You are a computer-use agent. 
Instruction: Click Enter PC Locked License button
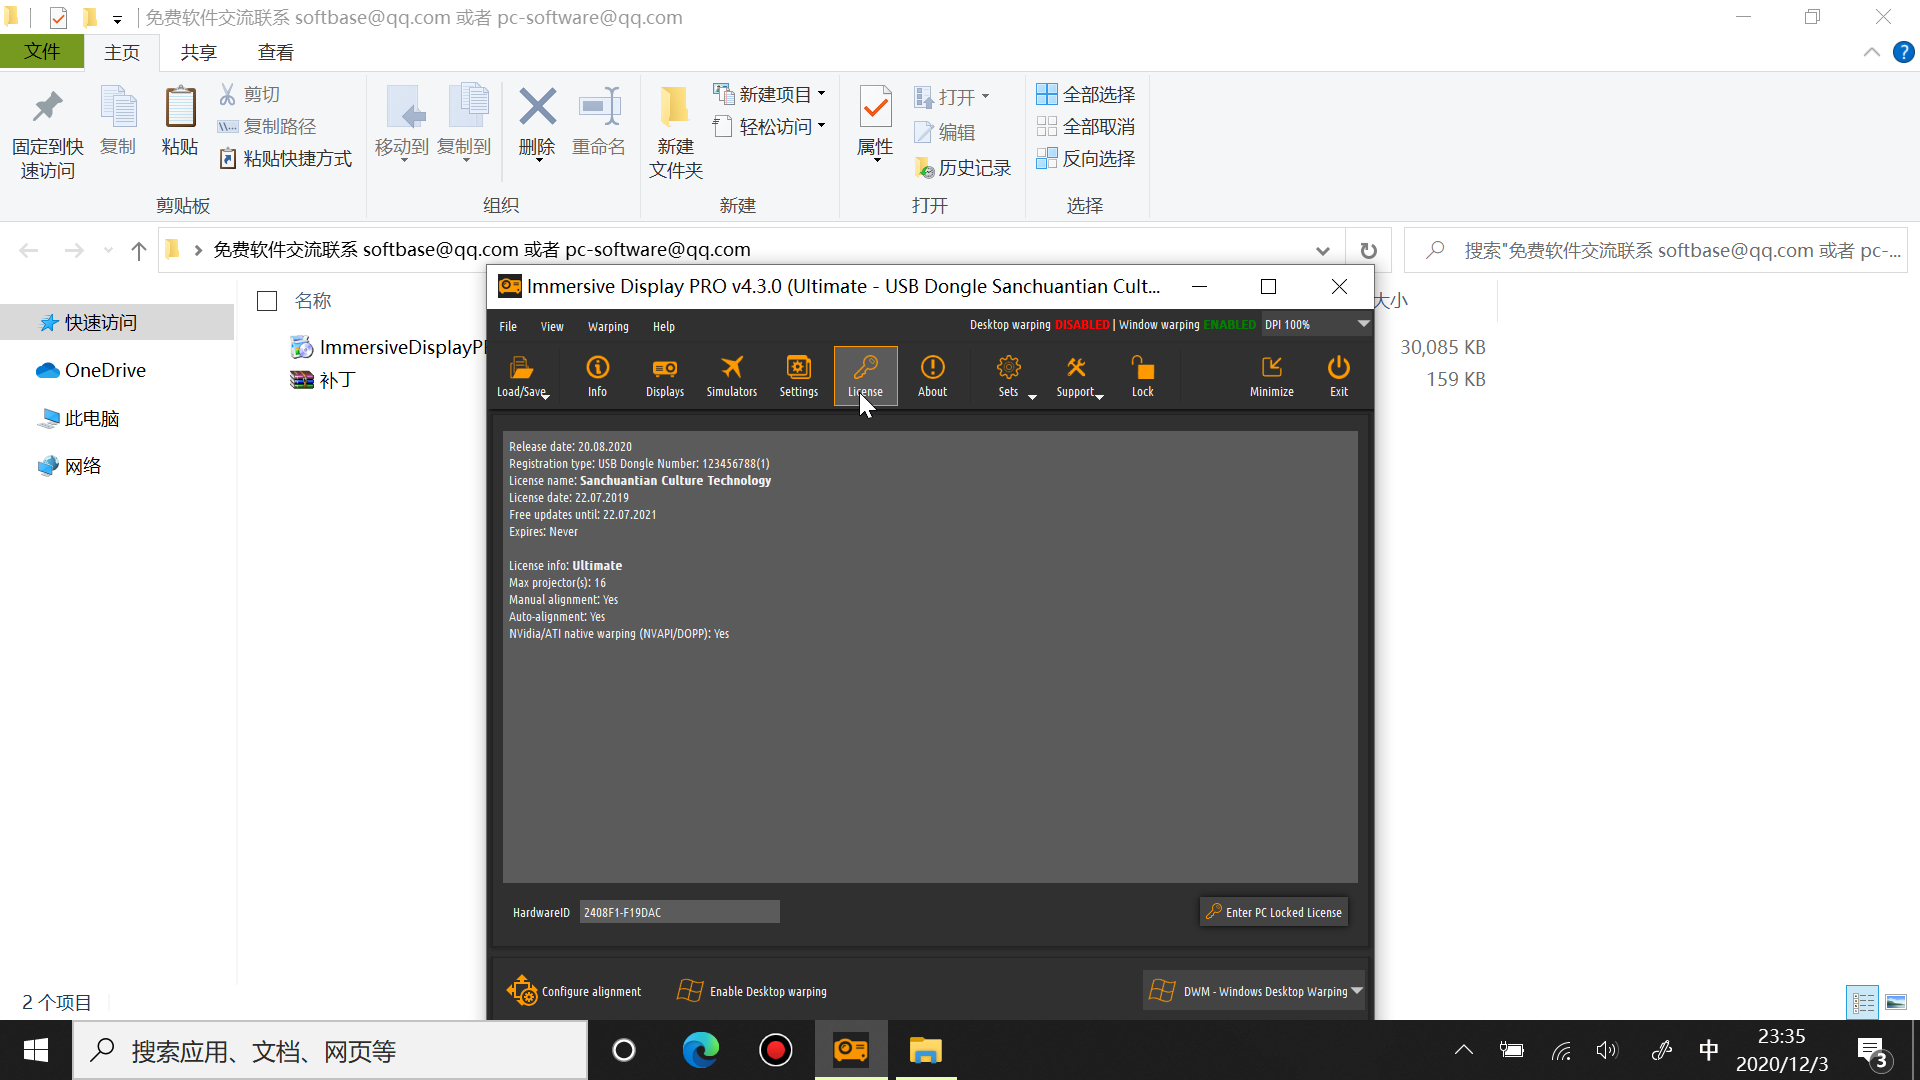point(1274,911)
